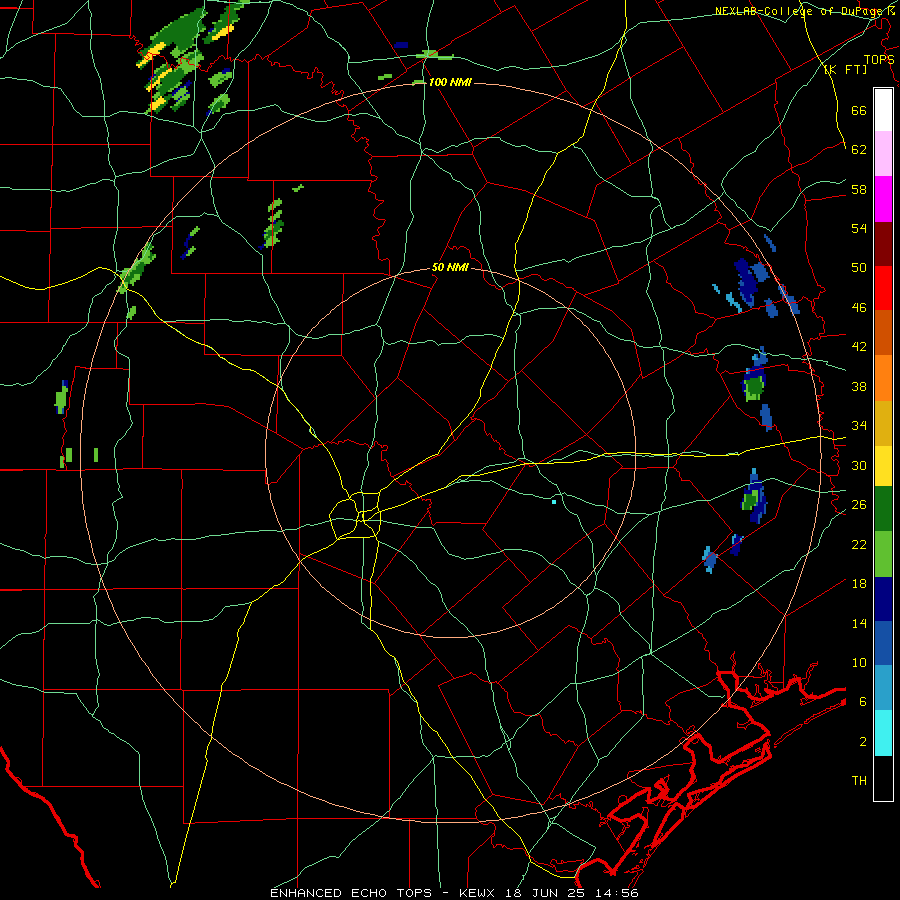Click the '22' legend value
Viewport: 900px width, 900px height.
(x=859, y=544)
